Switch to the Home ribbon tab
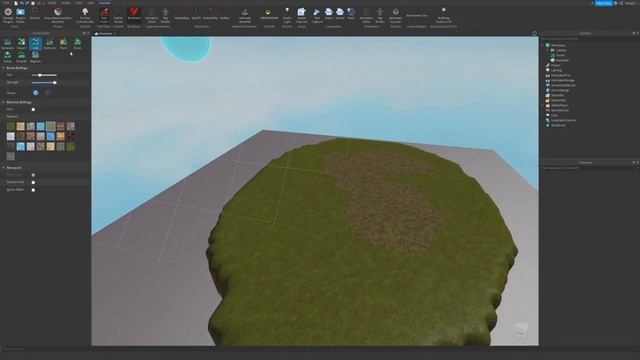Image resolution: width=640 pixels, height=360 pixels. click(x=52, y=3)
